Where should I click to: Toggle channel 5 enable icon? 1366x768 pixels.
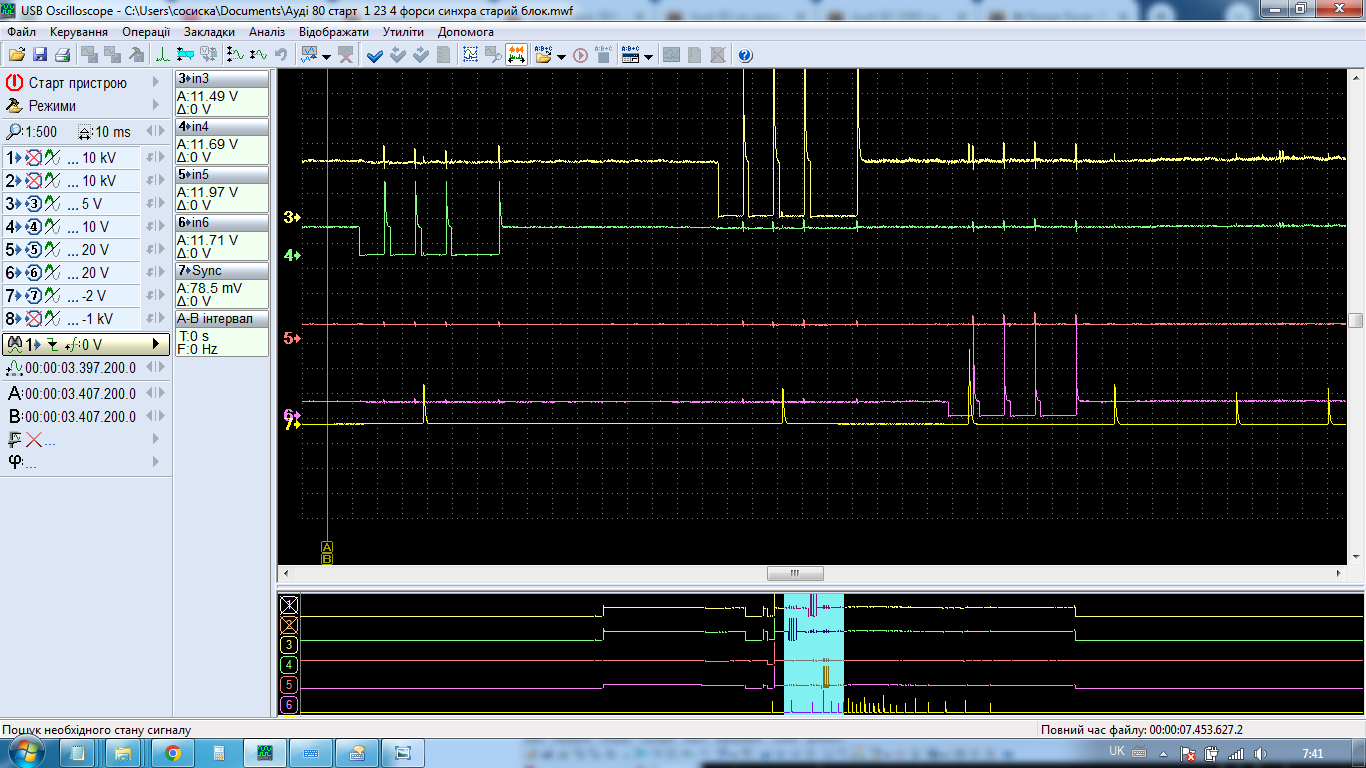coord(33,250)
